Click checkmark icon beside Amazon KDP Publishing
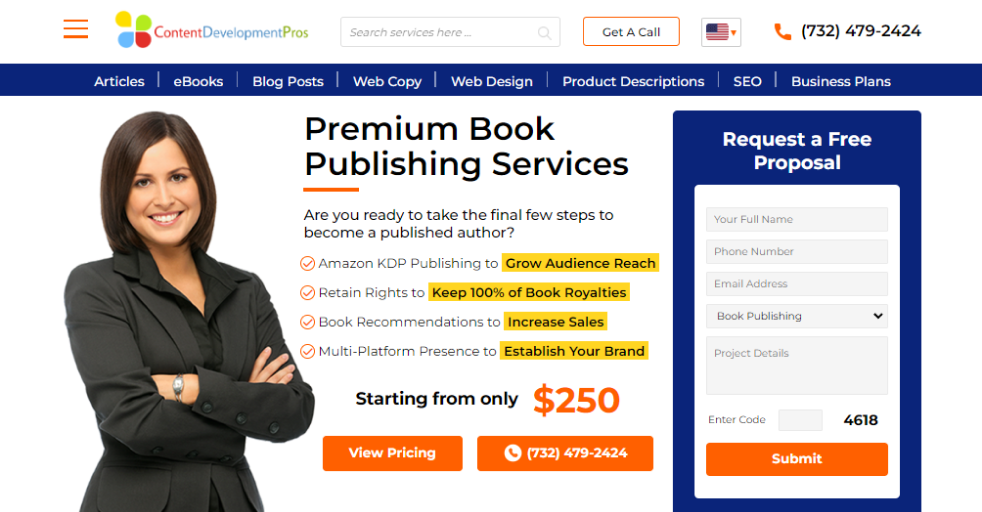This screenshot has height=512, width=982. pos(308,264)
